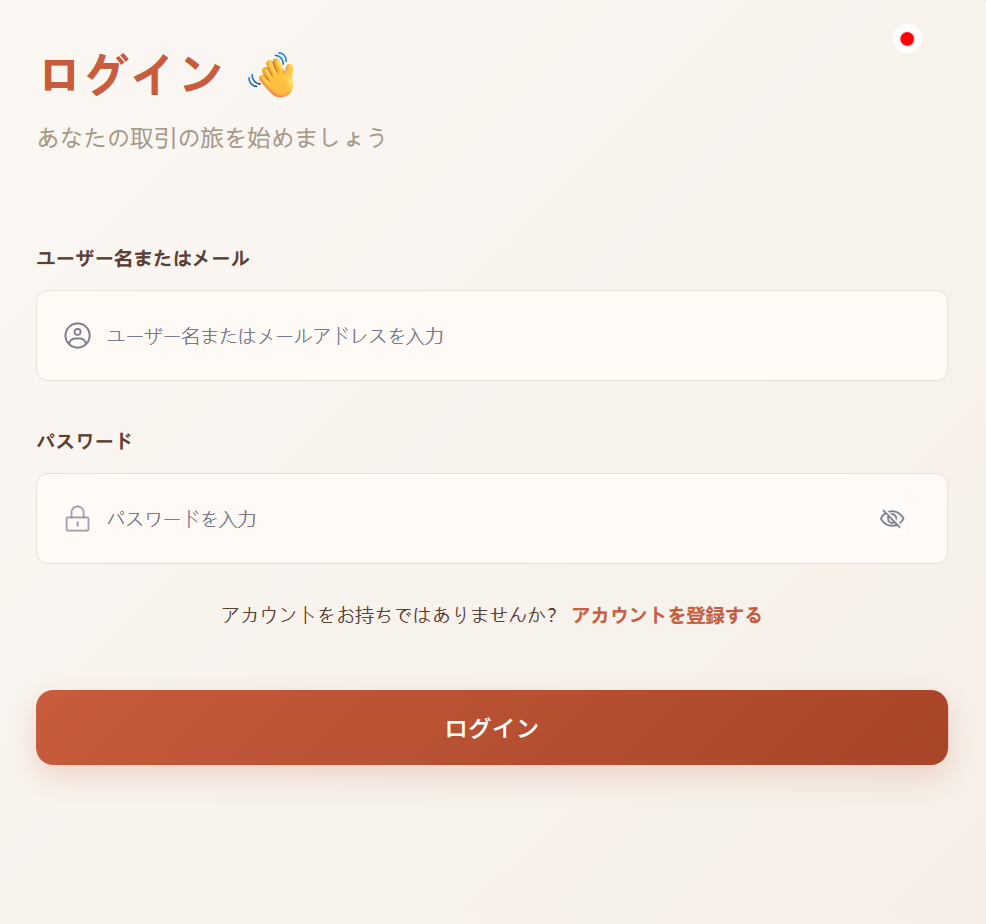Click the ログイン page heading
Viewport: 986px width, 924px height.
point(130,75)
